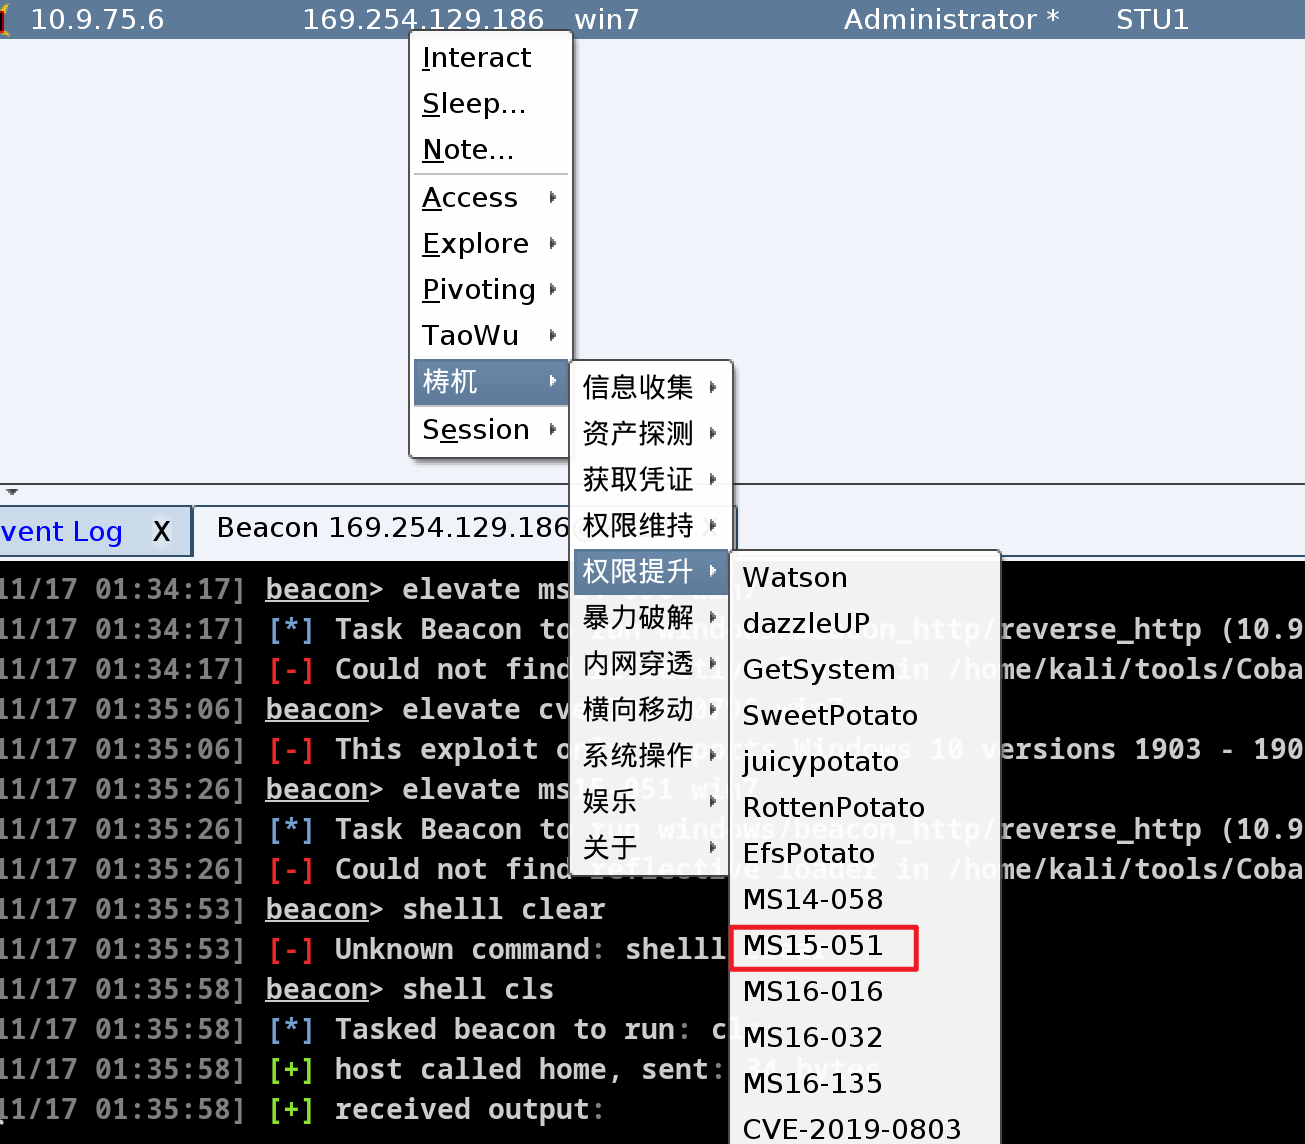The width and height of the screenshot is (1305, 1144).
Task: Expand the TaoWu submenu
Action: tap(490, 336)
